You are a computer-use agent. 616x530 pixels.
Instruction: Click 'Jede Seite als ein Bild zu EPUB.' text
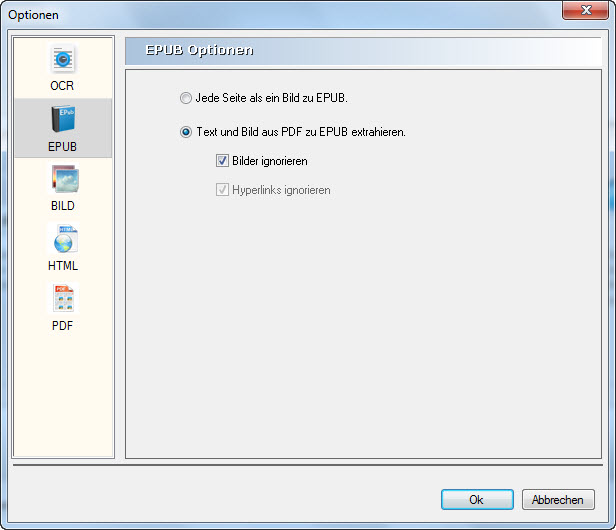tap(271, 98)
